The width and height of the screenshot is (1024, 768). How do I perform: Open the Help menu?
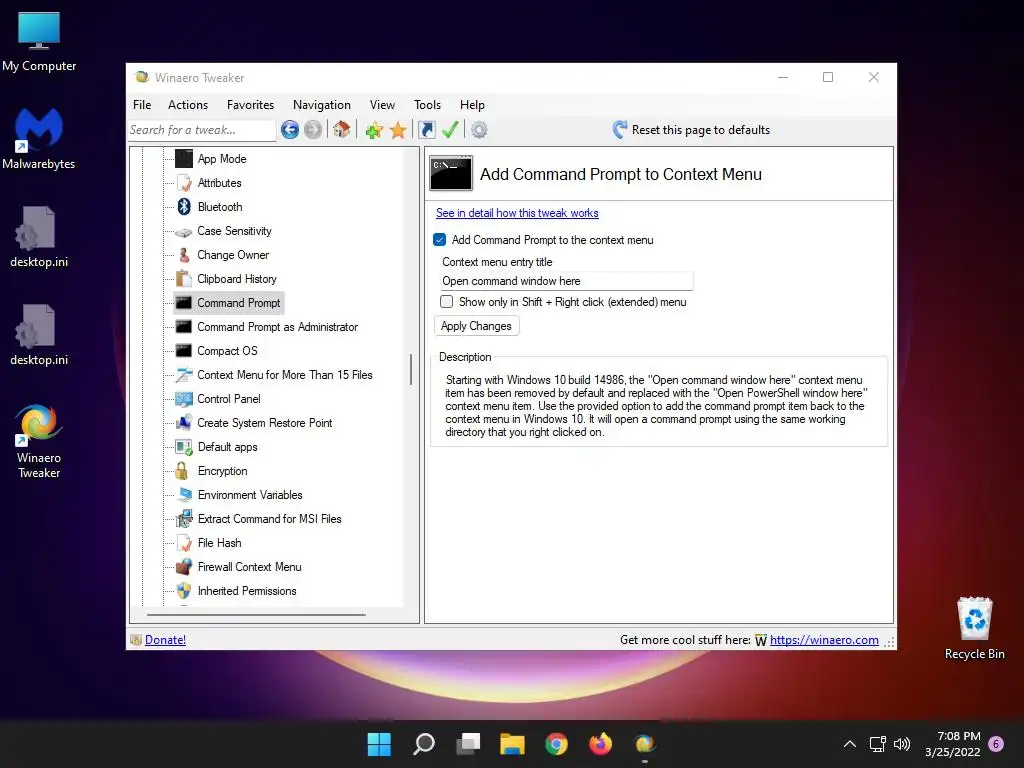(472, 104)
